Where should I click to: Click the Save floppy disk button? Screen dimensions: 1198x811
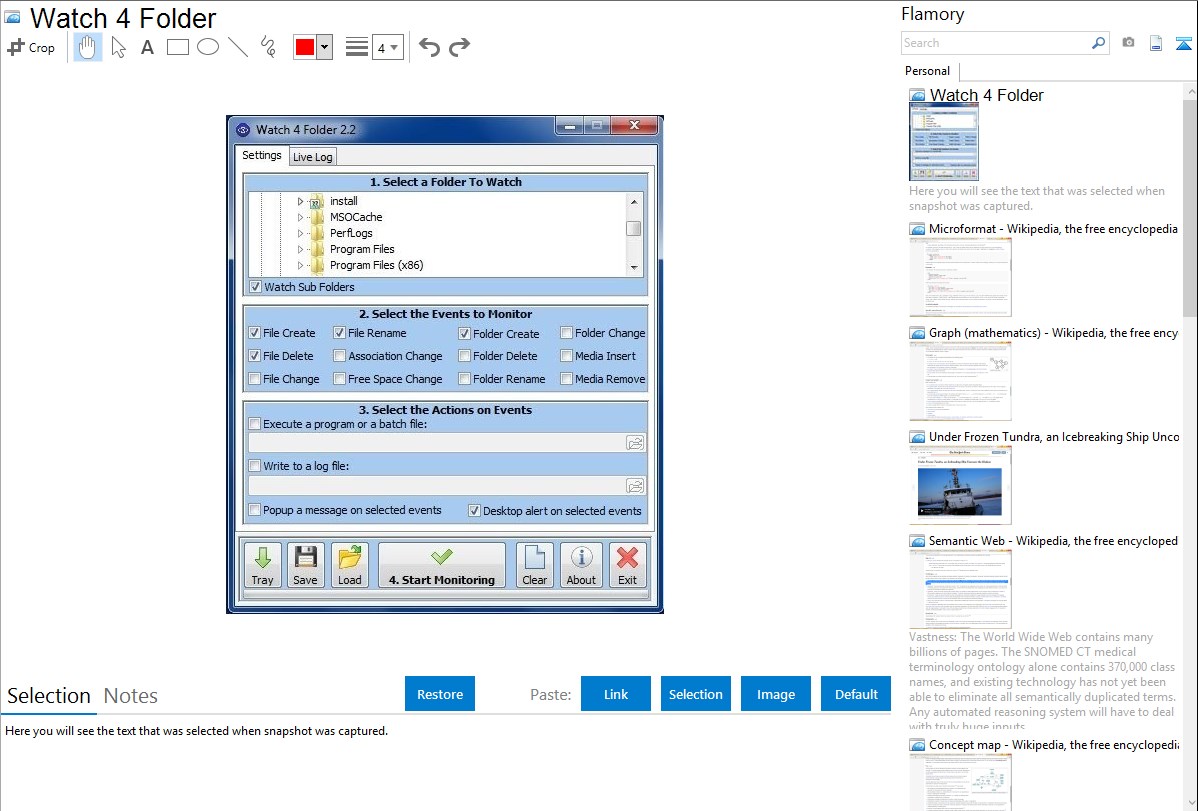(x=306, y=565)
